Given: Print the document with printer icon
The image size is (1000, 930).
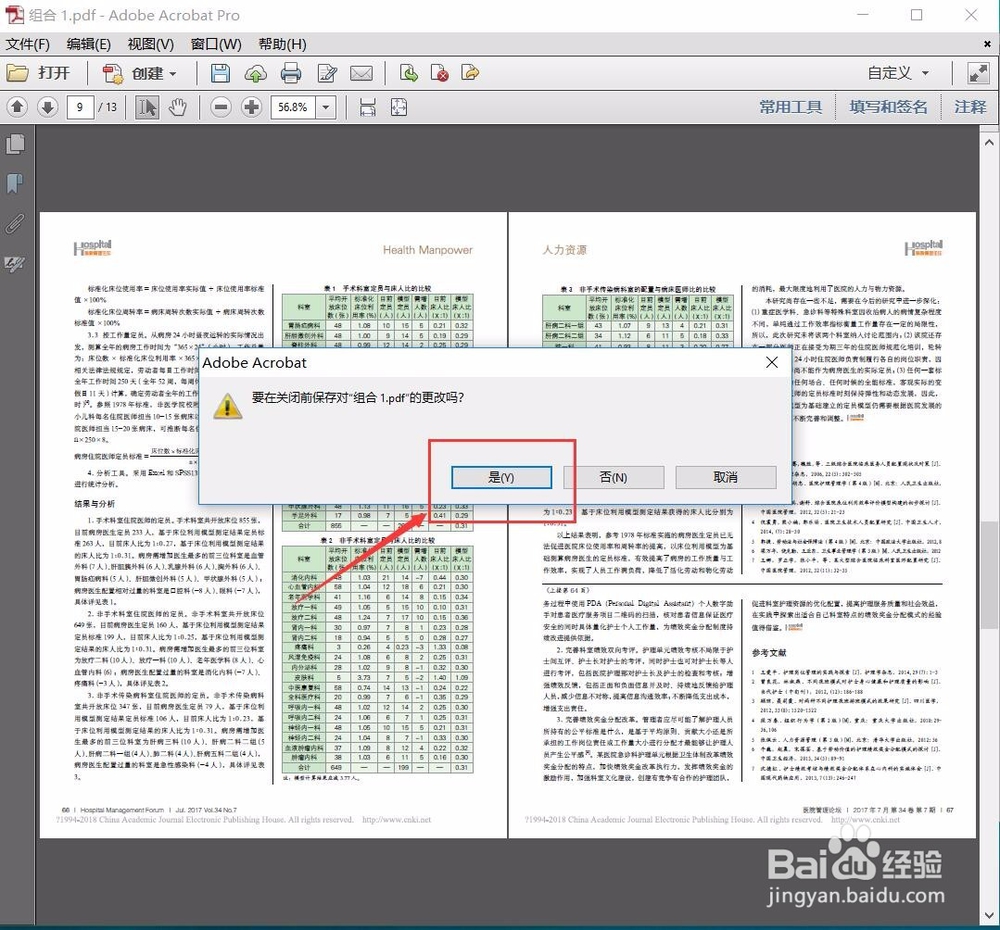Looking at the screenshot, I should click(291, 73).
